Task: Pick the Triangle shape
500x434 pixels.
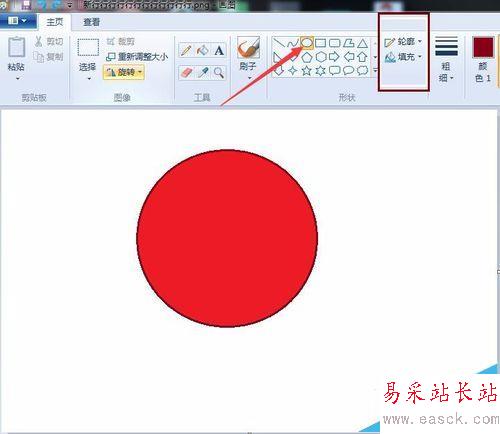Action: pos(363,43)
